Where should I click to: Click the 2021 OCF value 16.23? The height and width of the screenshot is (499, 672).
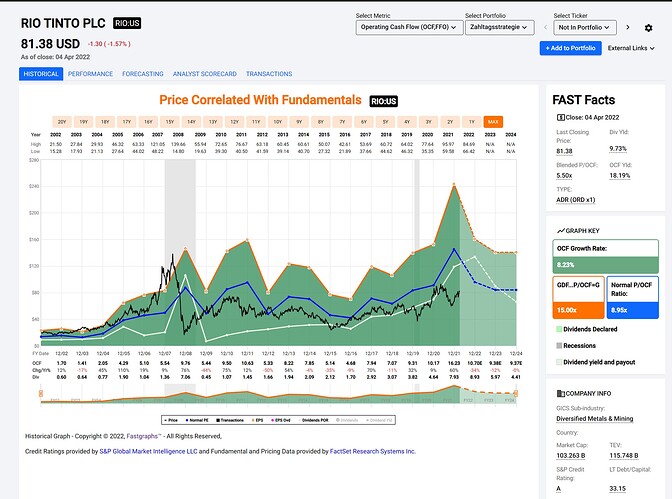coord(454,363)
